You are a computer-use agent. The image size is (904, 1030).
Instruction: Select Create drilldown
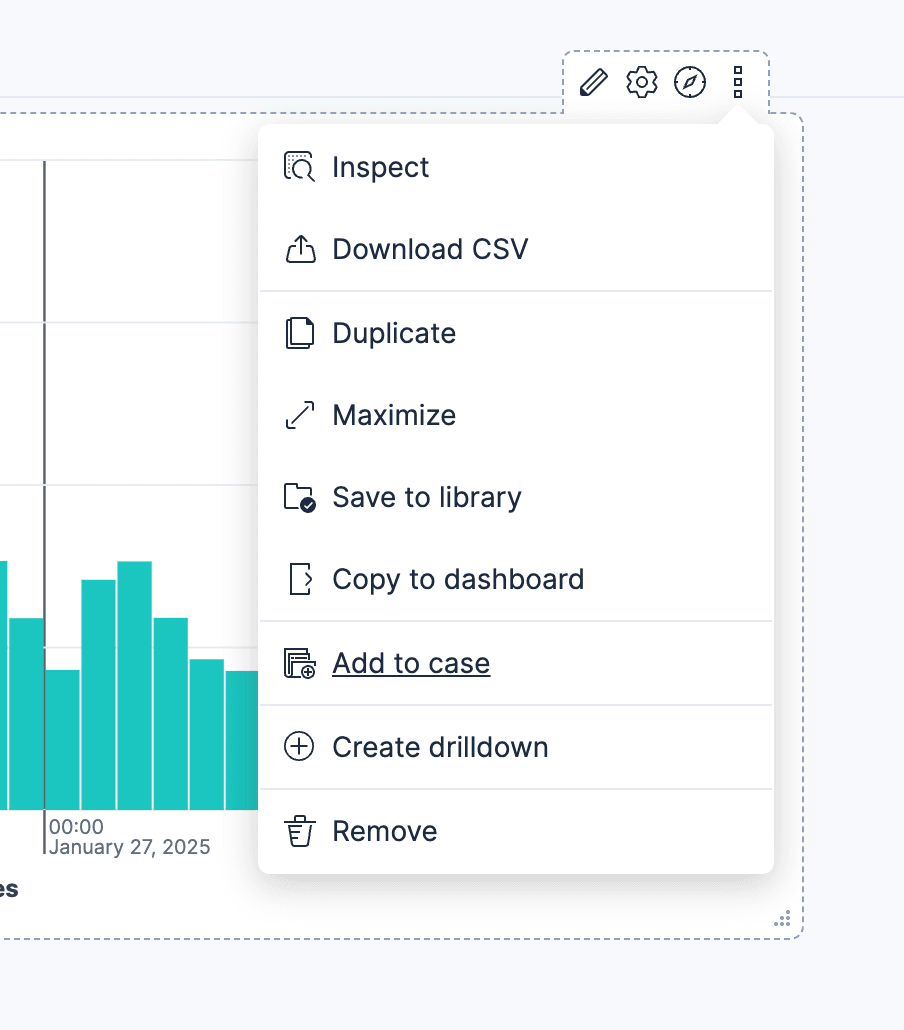(x=441, y=747)
